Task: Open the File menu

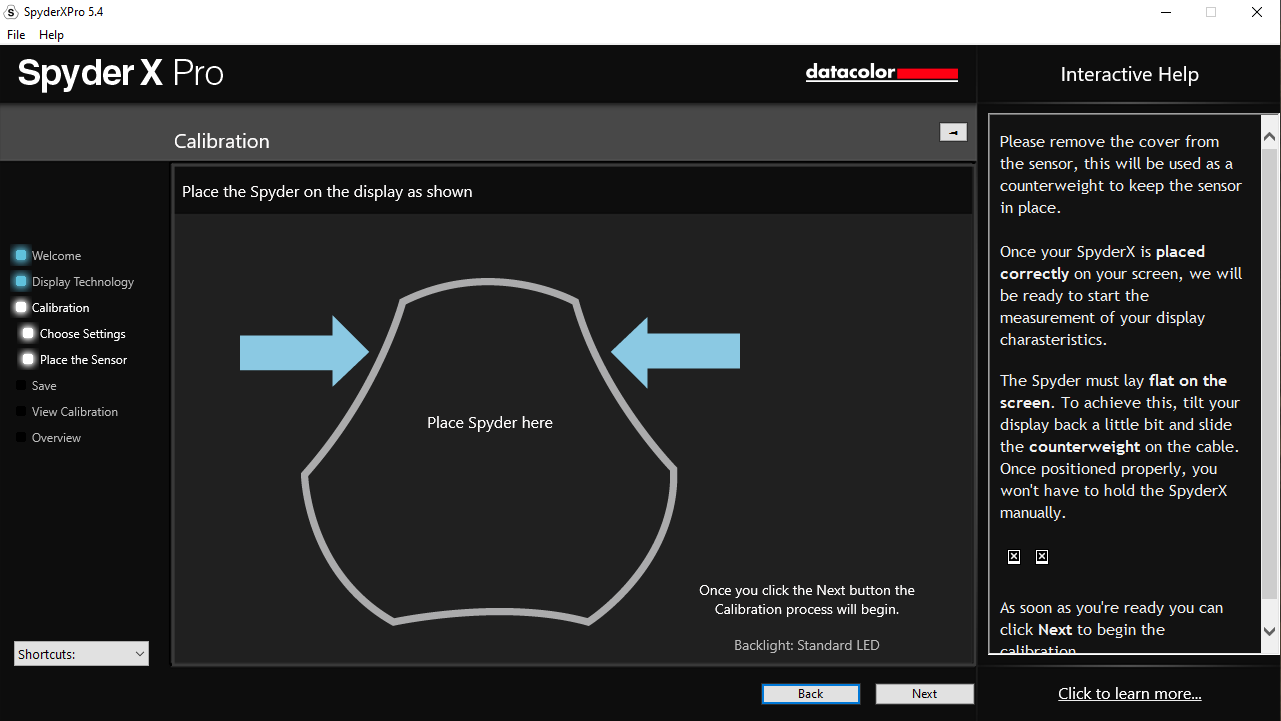Action: pos(16,34)
